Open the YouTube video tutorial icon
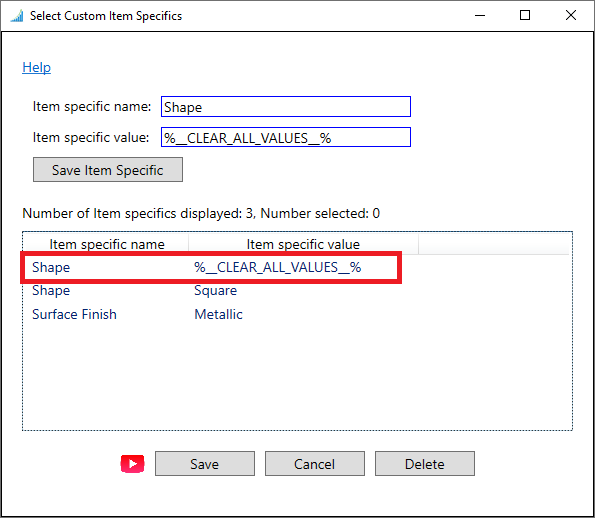 [132, 463]
